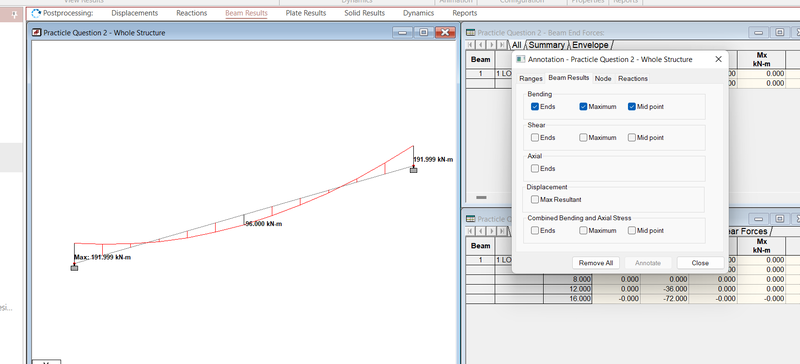This screenshot has width=800, height=364.
Task: Click Mx kN-m header in Beam End Forces table
Action: click(762, 59)
